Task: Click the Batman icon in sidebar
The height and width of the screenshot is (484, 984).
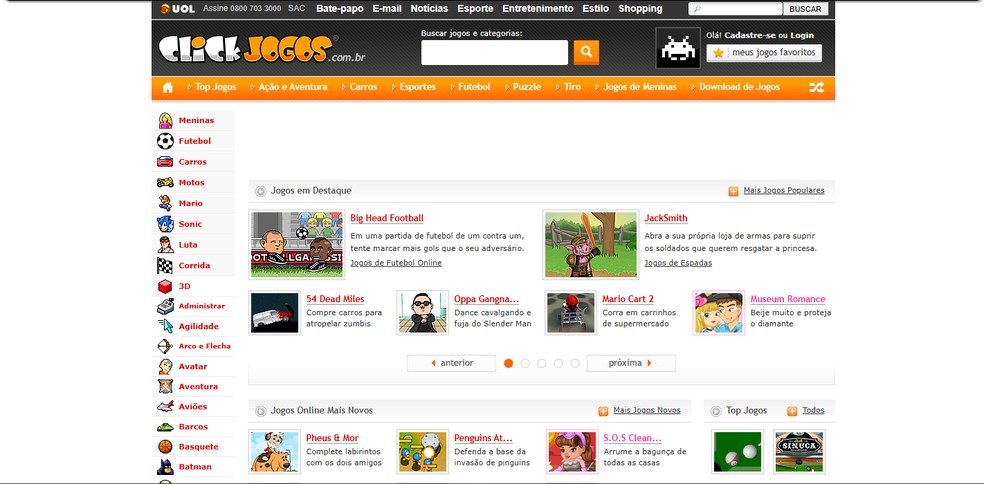Action: (x=165, y=467)
